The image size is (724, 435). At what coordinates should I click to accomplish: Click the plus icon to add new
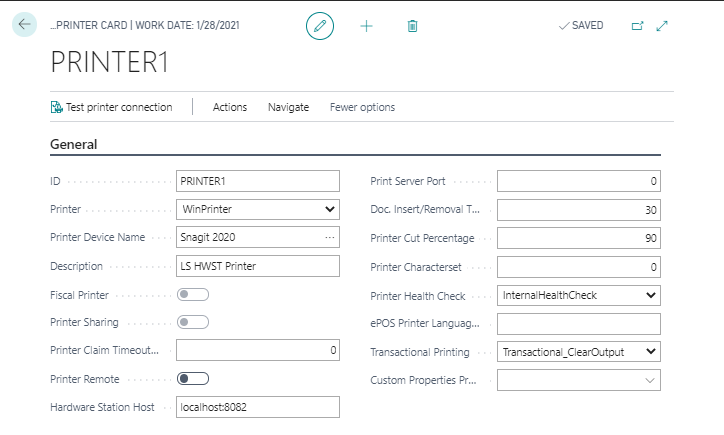click(366, 26)
